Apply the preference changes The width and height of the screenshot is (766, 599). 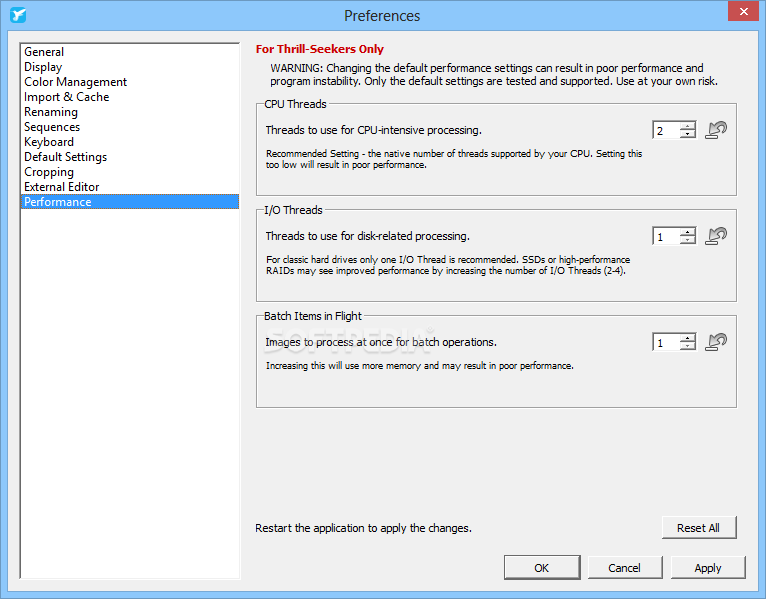[x=708, y=568]
